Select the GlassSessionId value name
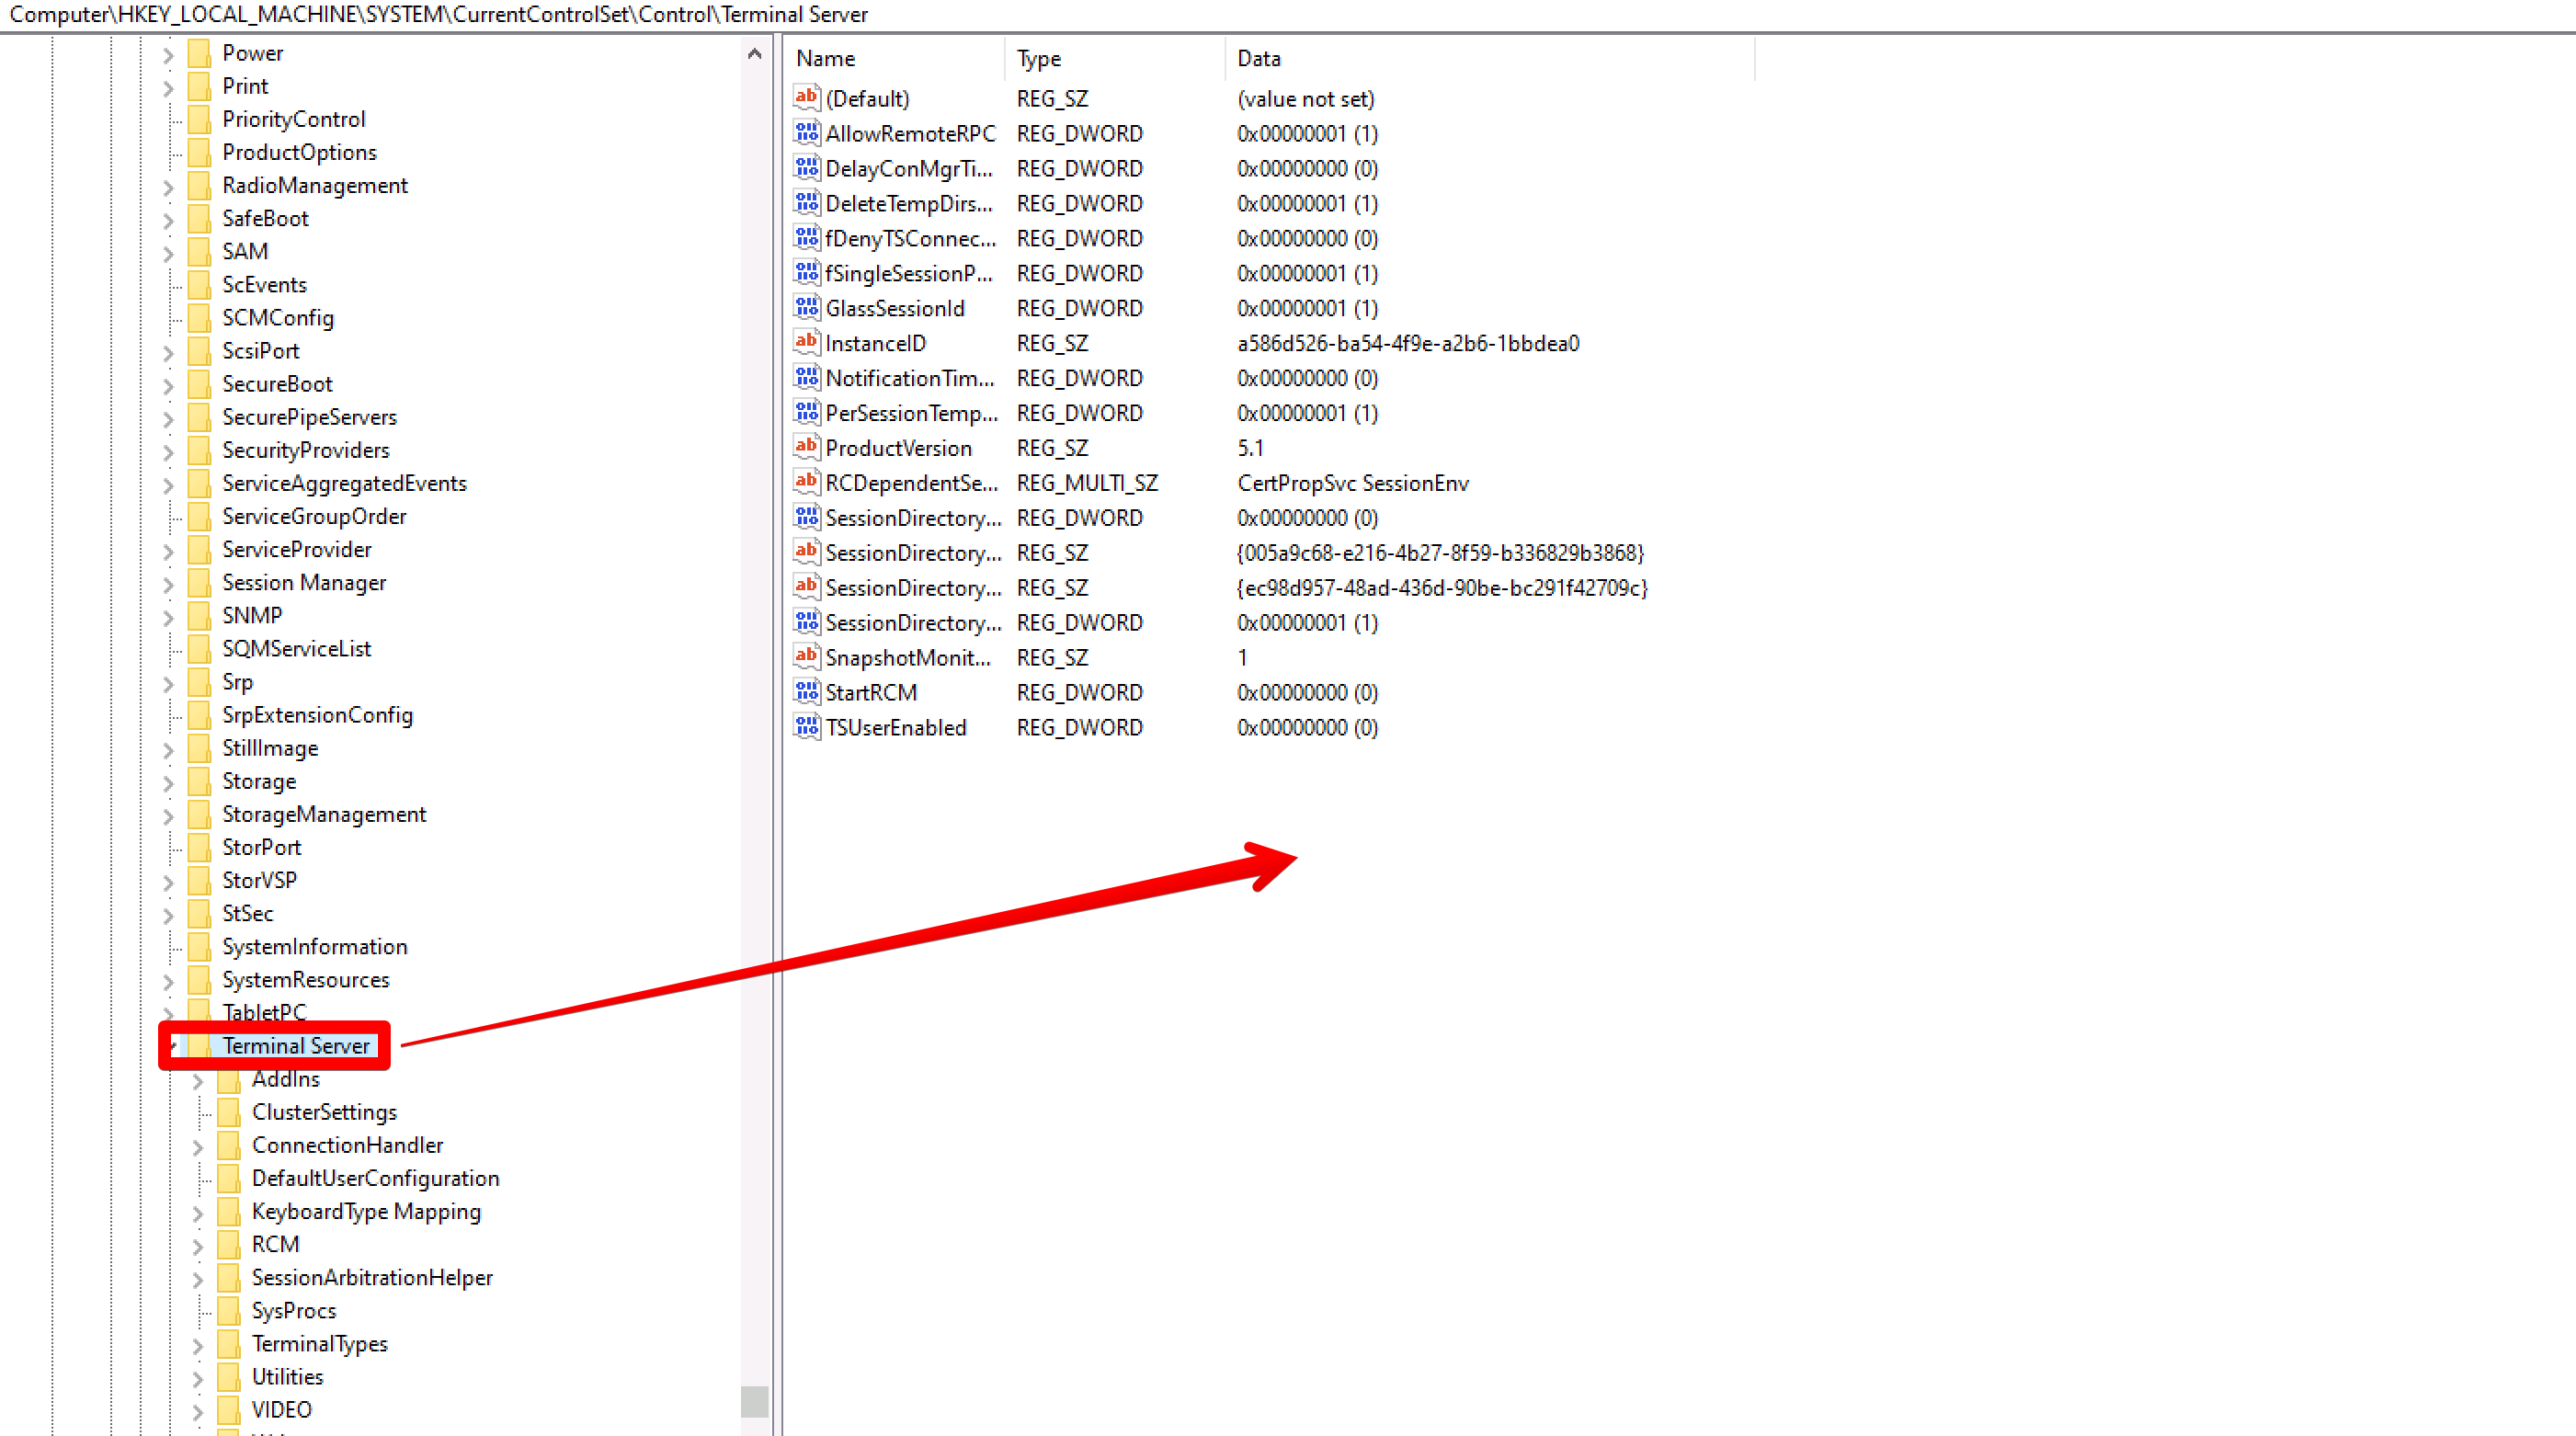This screenshot has width=2576, height=1436. pos(894,308)
